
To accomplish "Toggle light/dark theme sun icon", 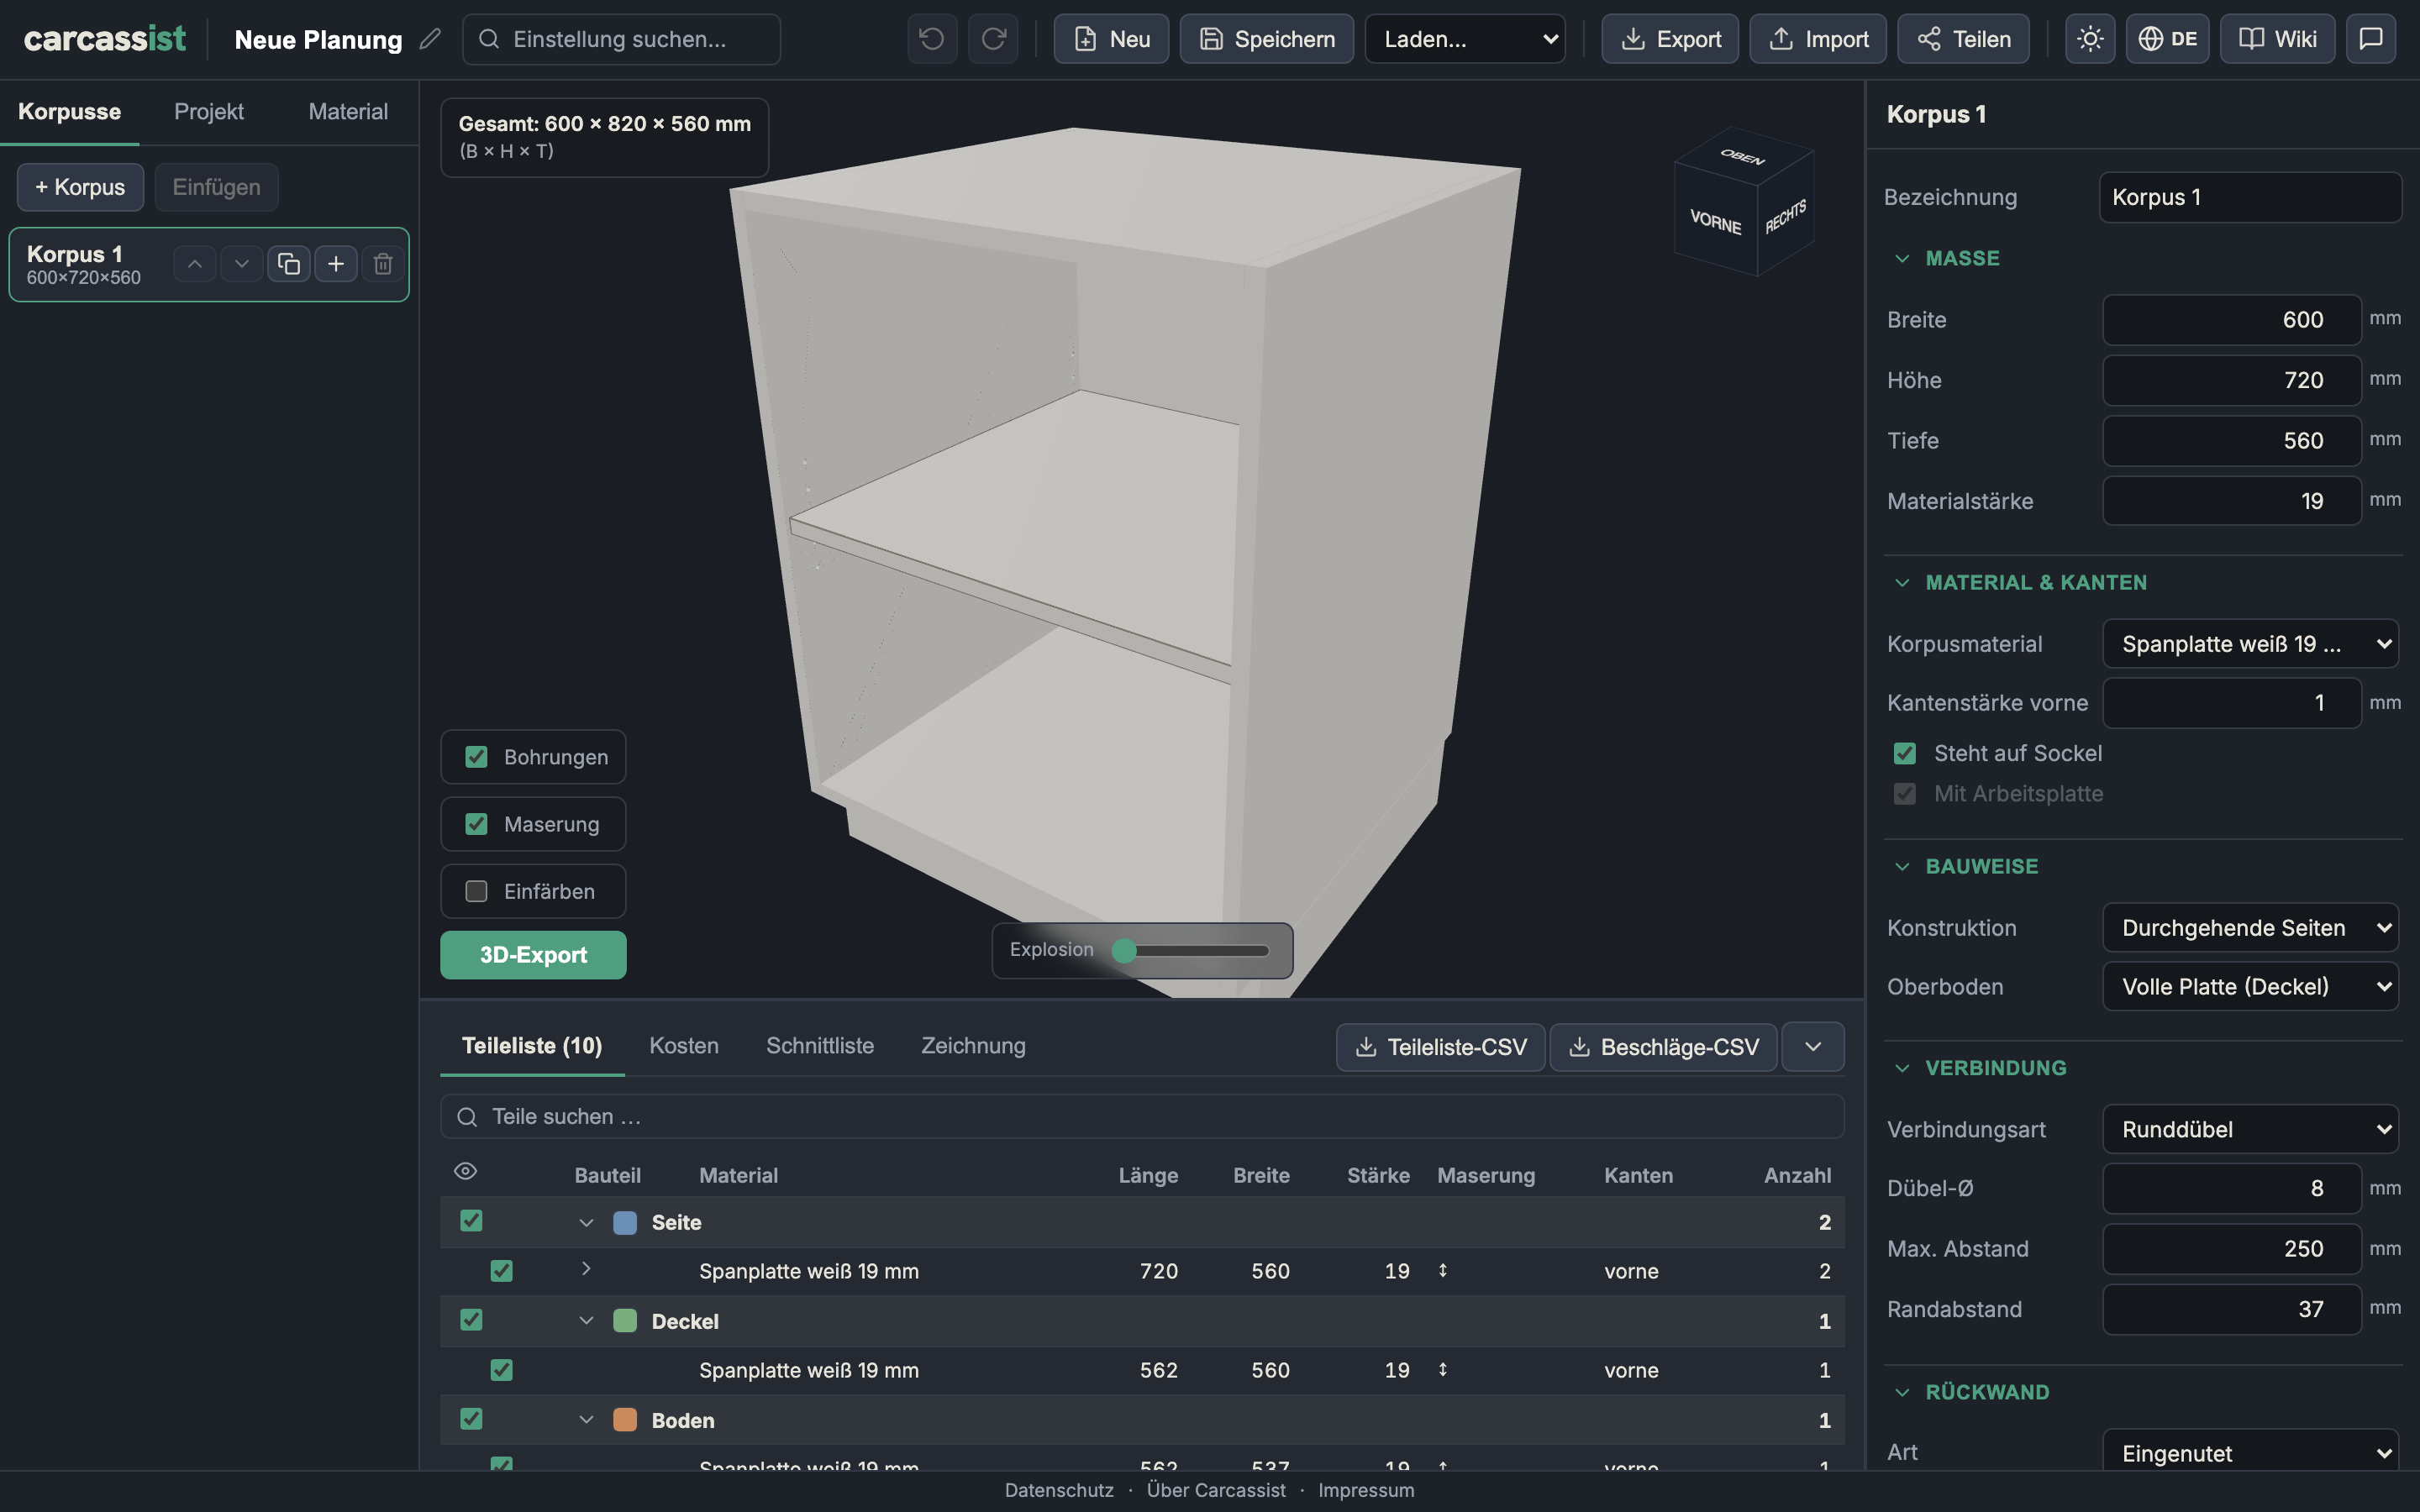I will pos(2090,39).
